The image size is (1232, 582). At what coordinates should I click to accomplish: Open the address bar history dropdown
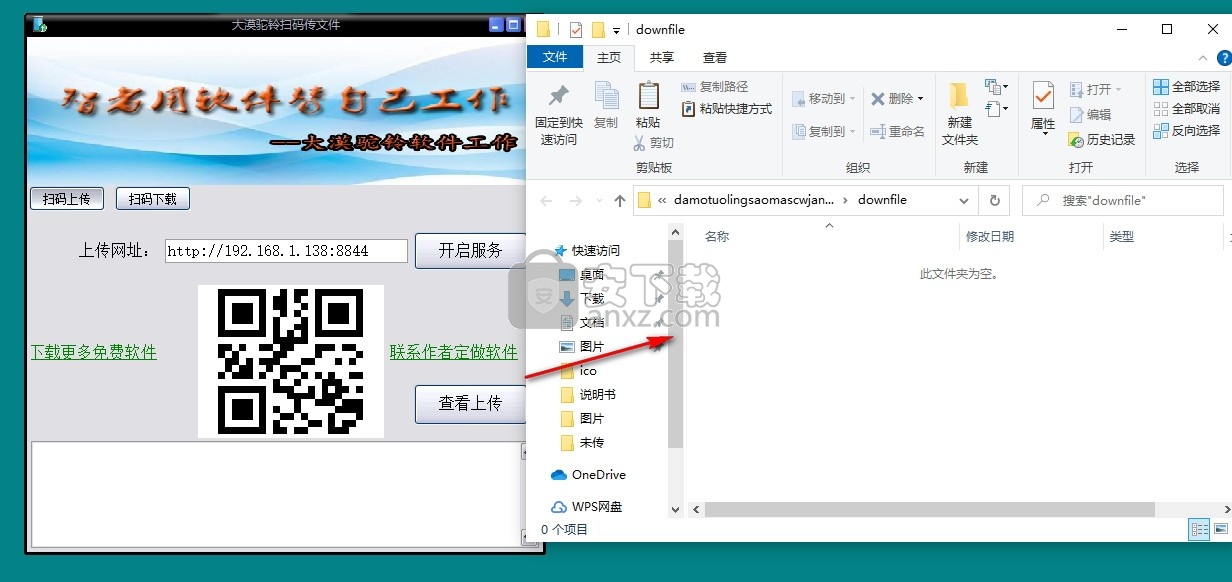(x=964, y=200)
